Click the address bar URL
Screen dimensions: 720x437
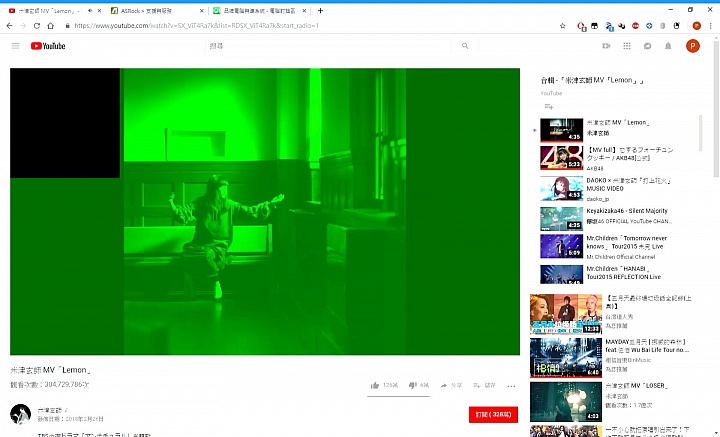[x=197, y=26]
